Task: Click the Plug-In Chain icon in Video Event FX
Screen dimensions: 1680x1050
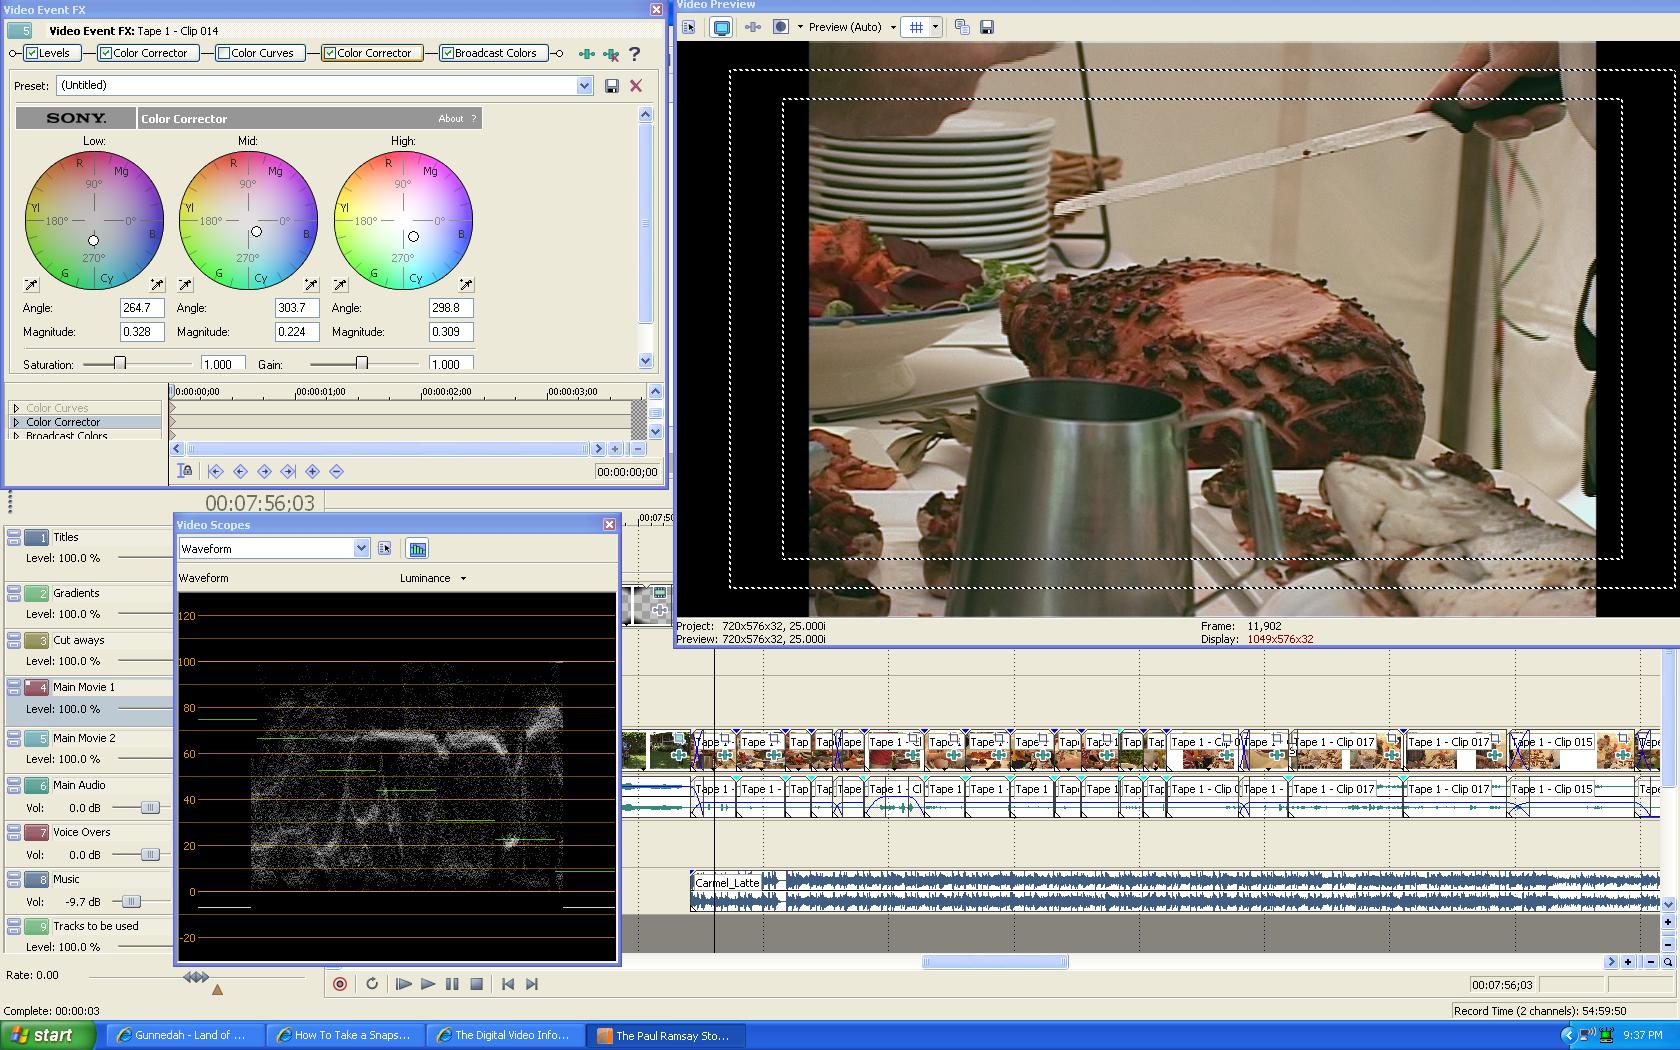Action: coord(587,54)
